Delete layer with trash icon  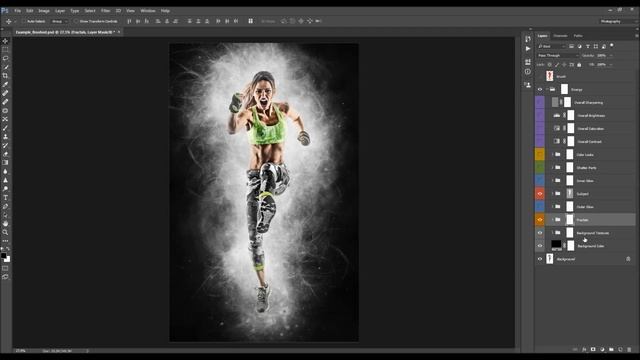point(629,349)
